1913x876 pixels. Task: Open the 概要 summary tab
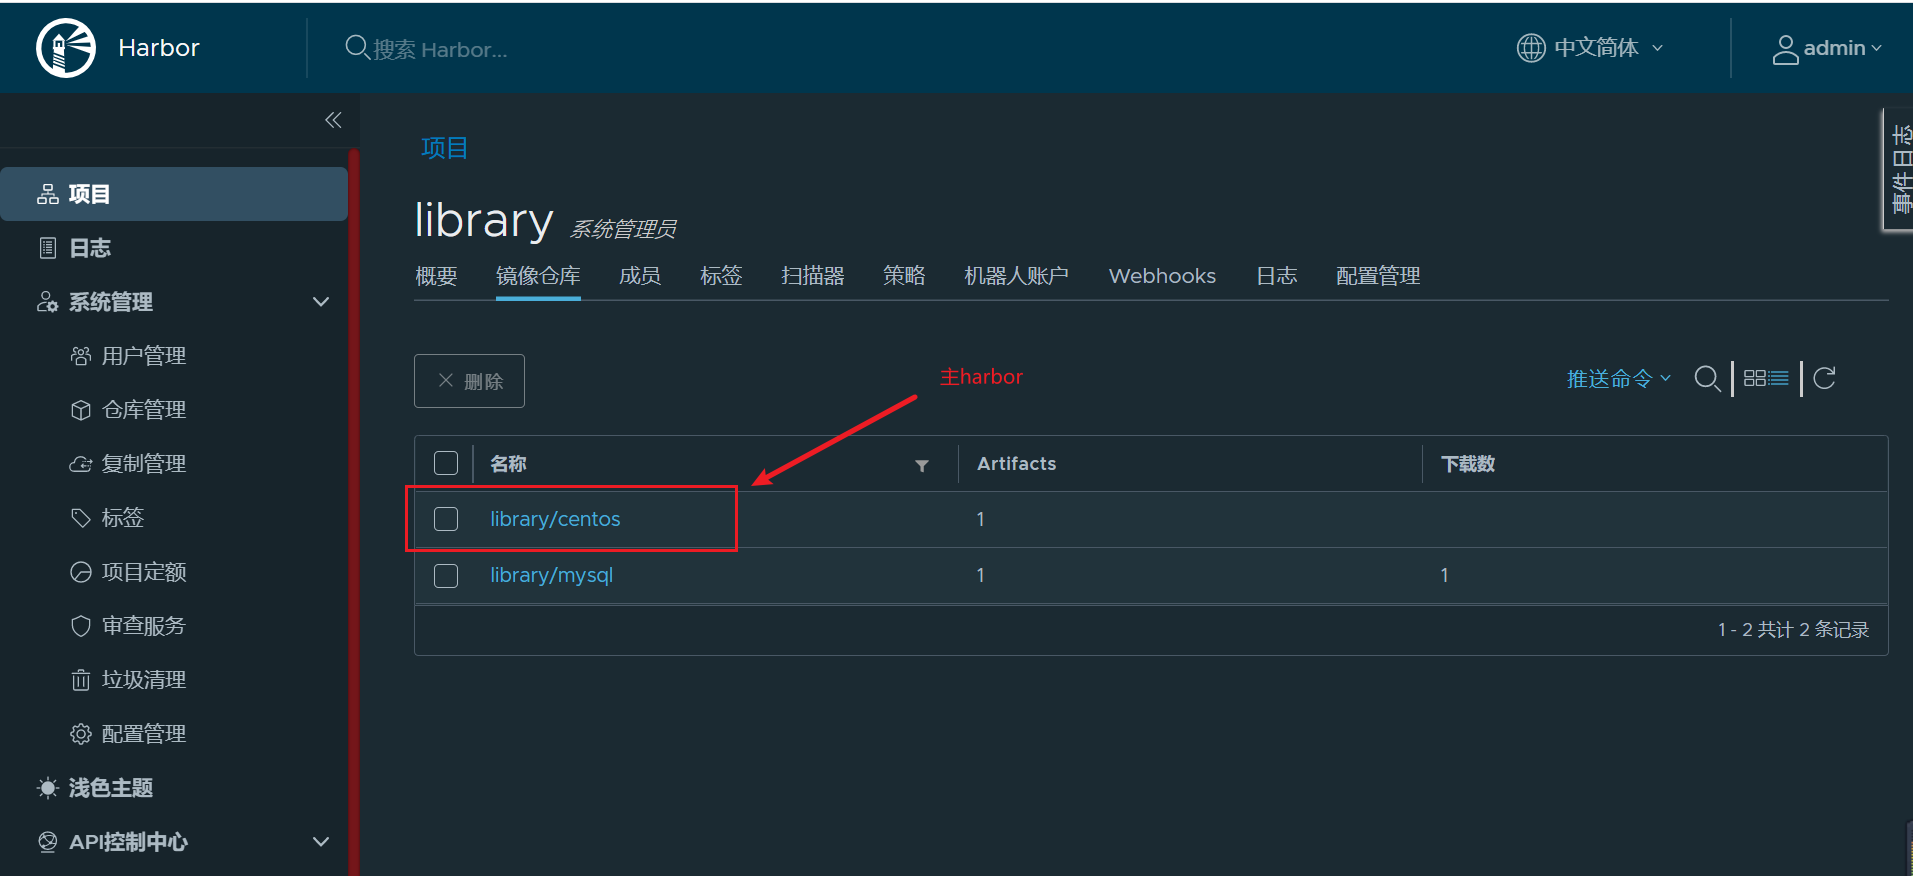click(x=436, y=276)
